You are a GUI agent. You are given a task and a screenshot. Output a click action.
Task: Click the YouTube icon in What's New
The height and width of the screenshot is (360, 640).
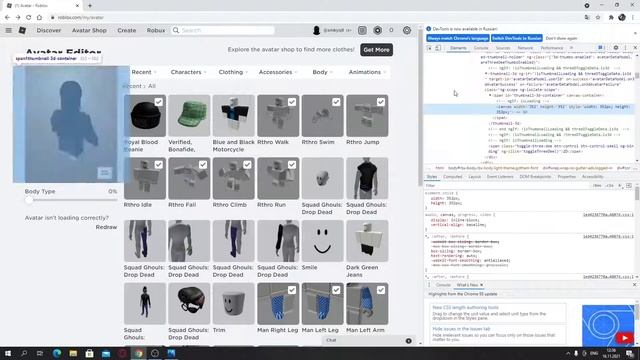[x=624, y=338]
